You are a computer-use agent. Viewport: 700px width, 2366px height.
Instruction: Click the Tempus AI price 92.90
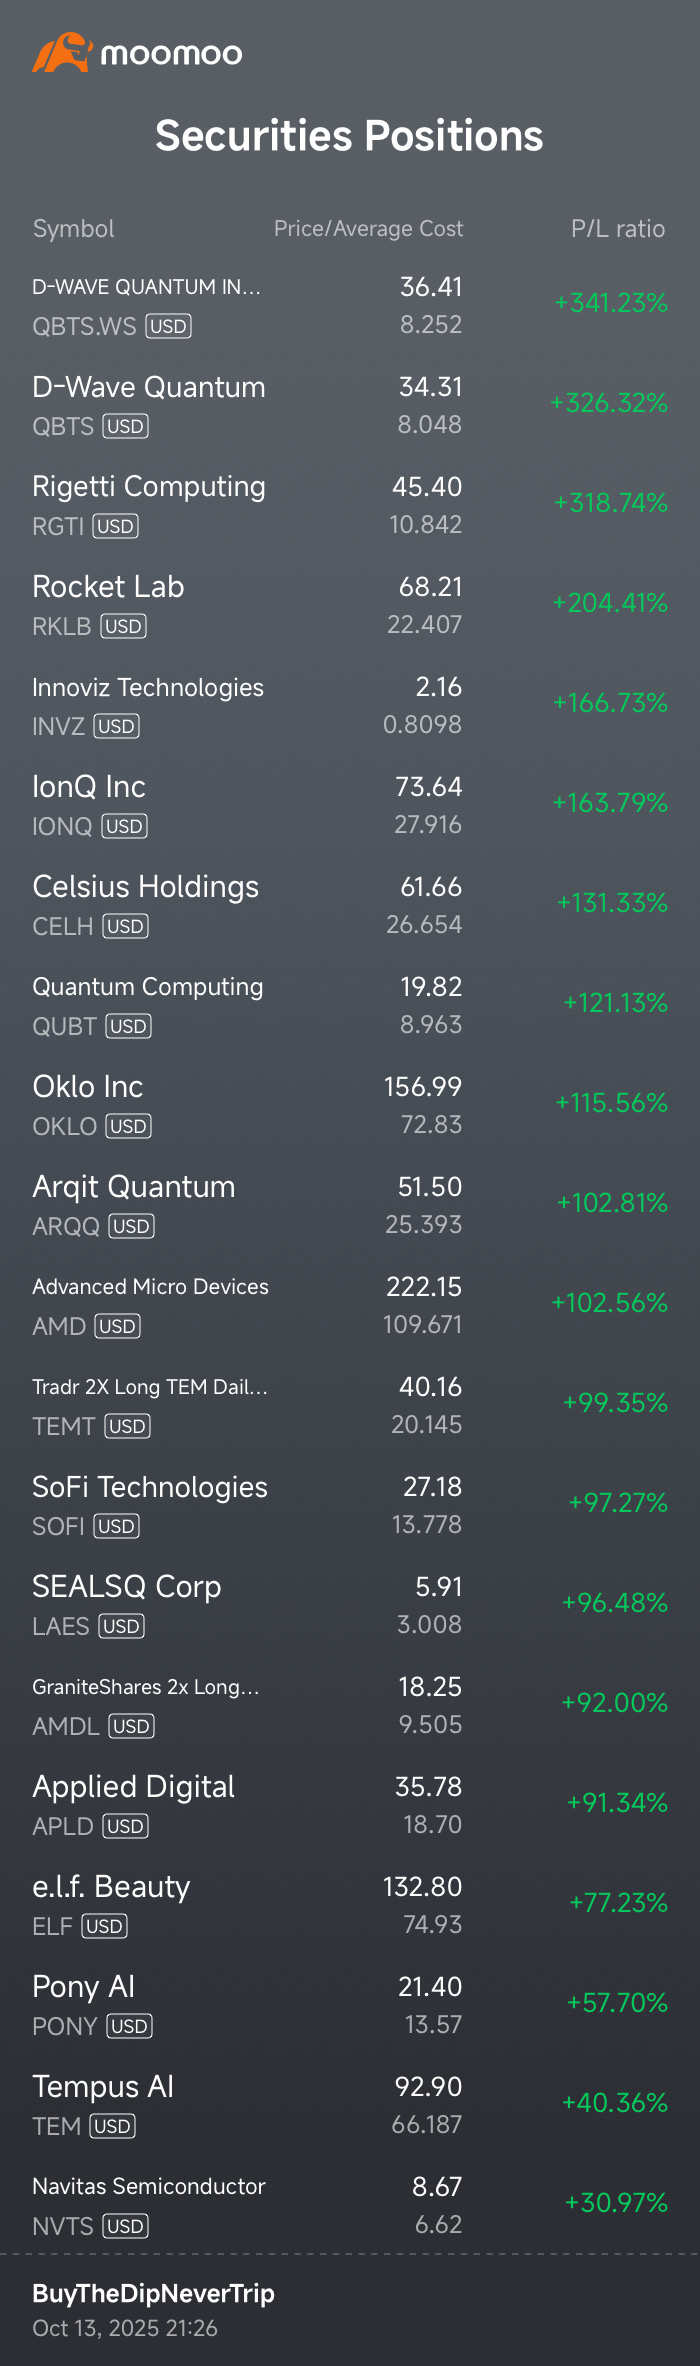[x=428, y=2086]
